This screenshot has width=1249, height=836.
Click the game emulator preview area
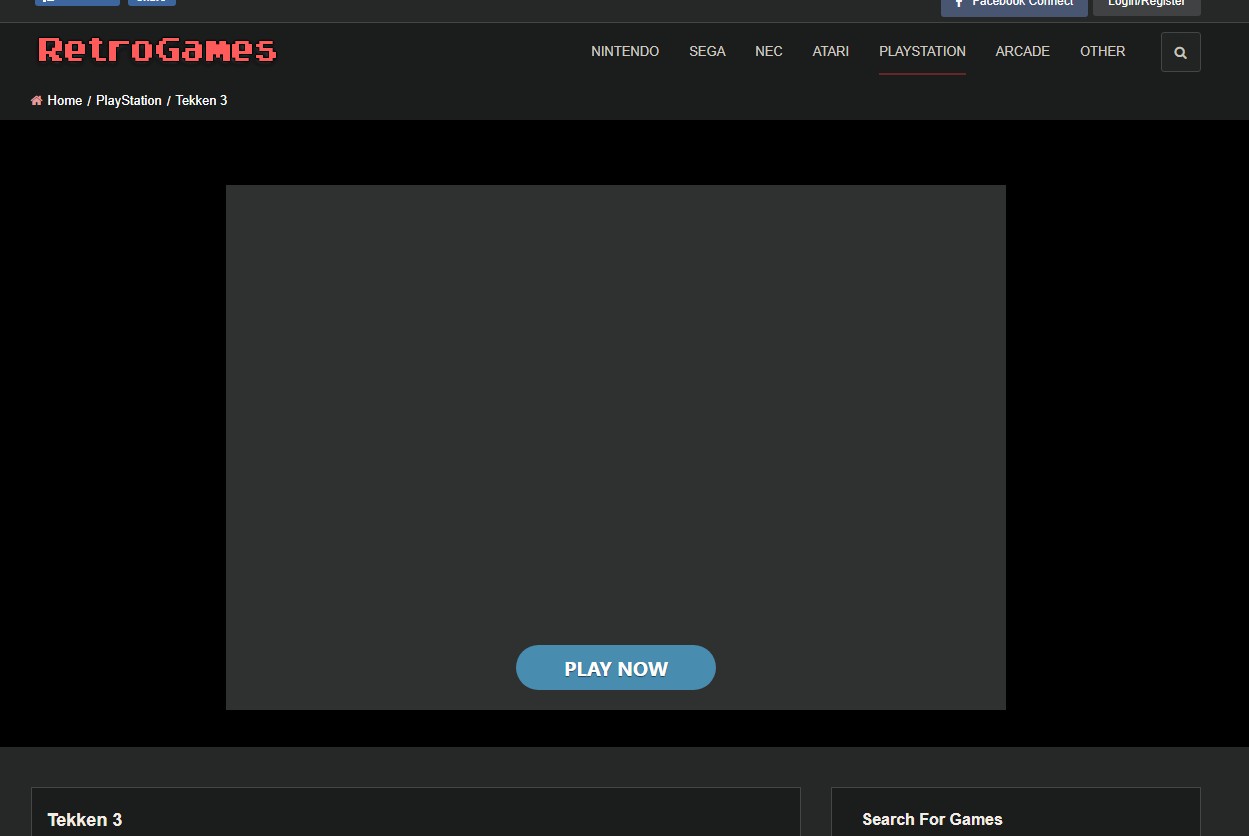click(616, 447)
